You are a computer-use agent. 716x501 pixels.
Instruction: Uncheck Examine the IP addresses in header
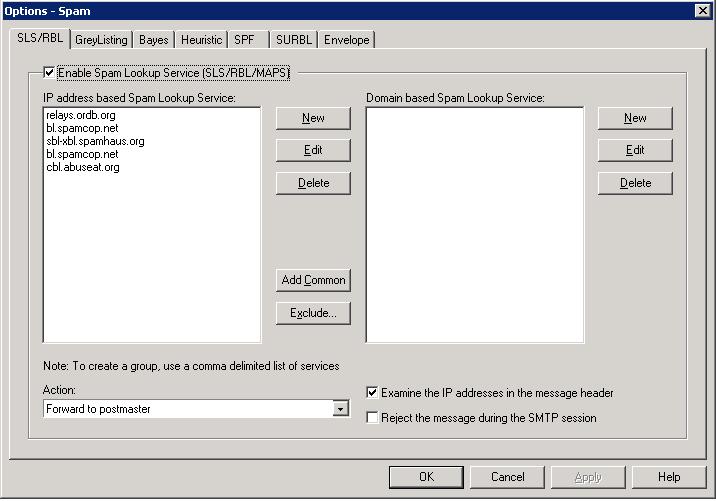click(x=372, y=393)
